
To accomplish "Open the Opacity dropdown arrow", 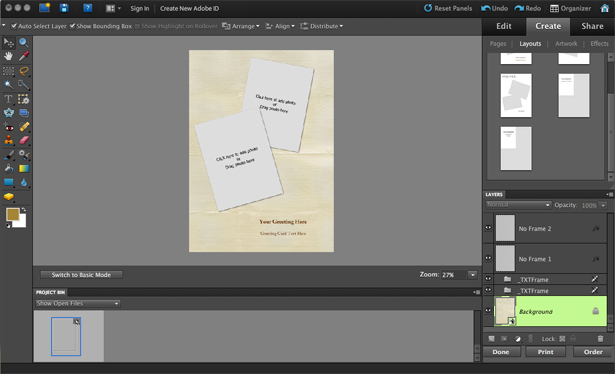I will coord(603,205).
